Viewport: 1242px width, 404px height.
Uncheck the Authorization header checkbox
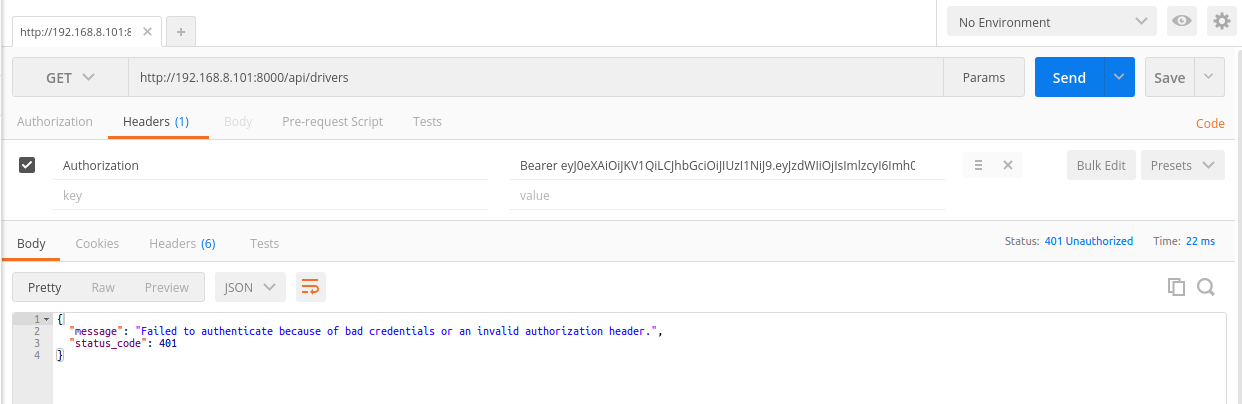click(28, 165)
